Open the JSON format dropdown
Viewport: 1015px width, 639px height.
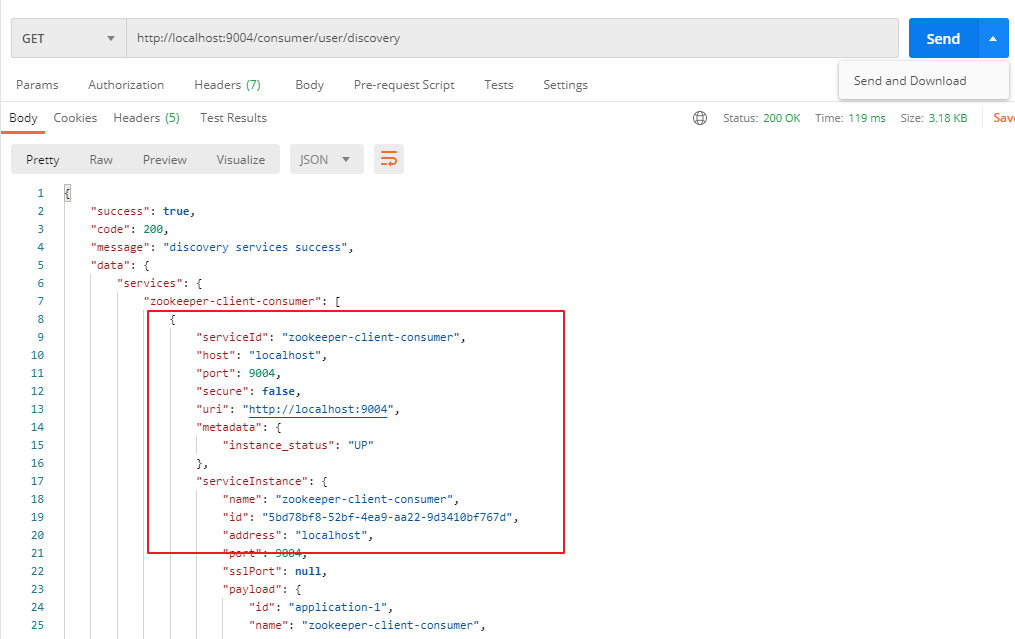point(324,159)
